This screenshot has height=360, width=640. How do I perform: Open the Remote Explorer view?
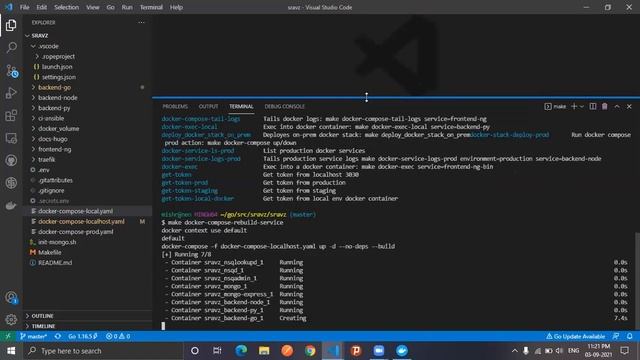(11, 138)
